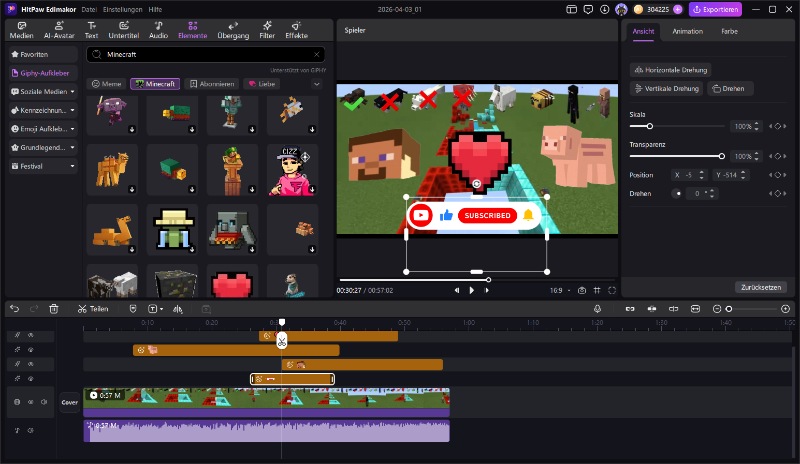Fit timeline to window icon

(695, 309)
